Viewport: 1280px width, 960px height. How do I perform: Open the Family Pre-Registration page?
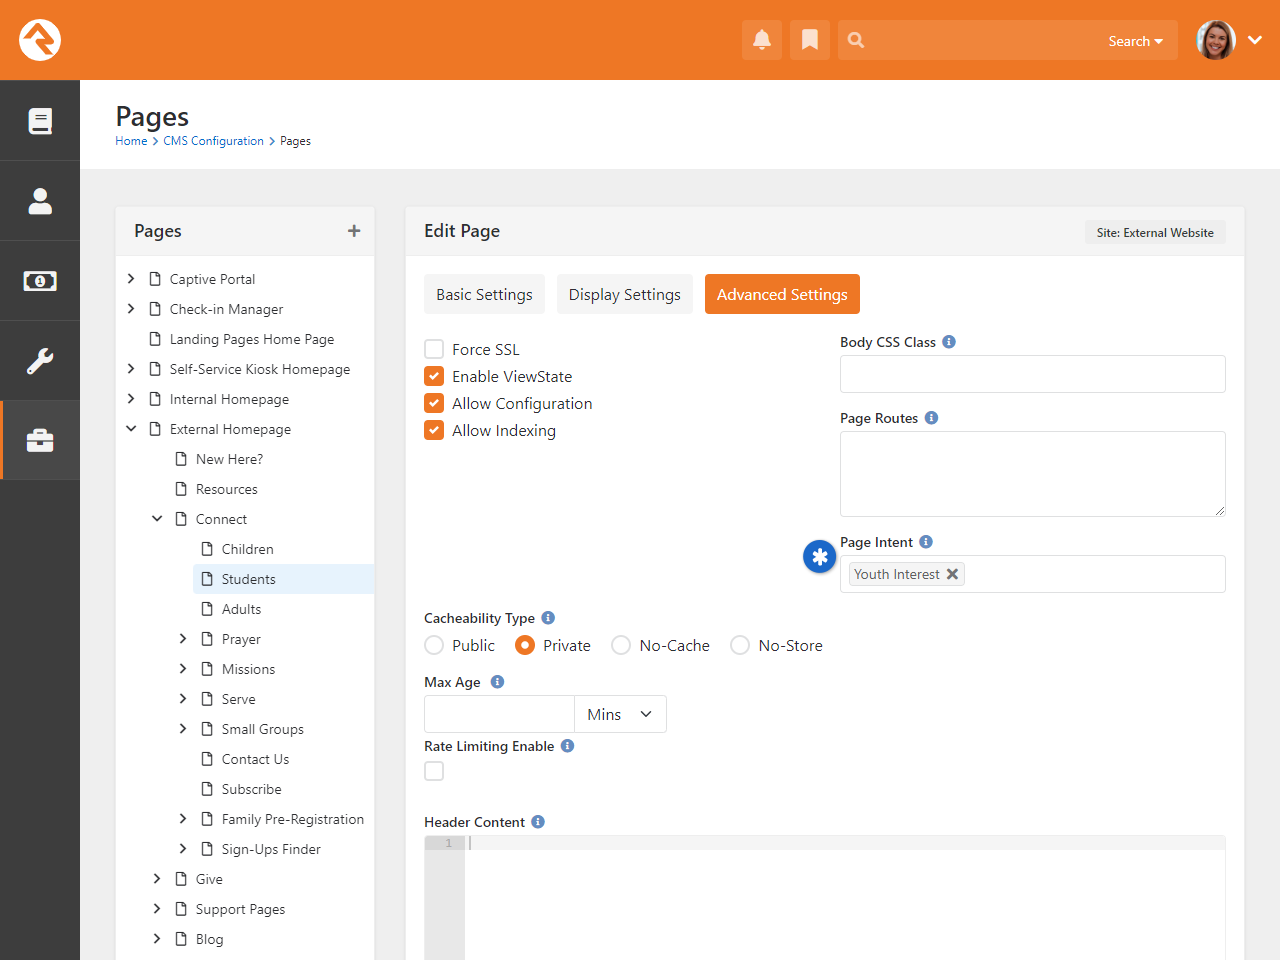(x=293, y=819)
